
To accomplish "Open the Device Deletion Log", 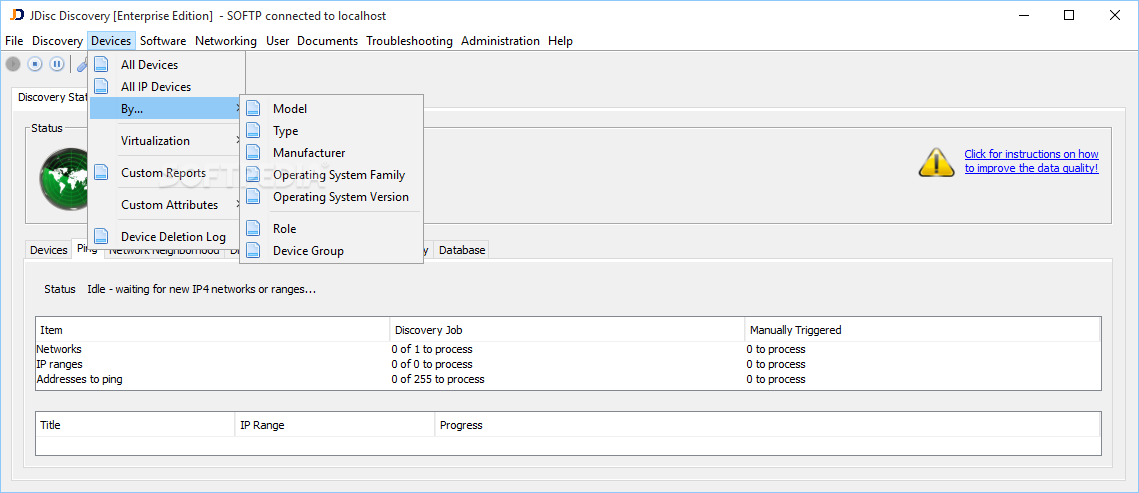I will (x=167, y=236).
